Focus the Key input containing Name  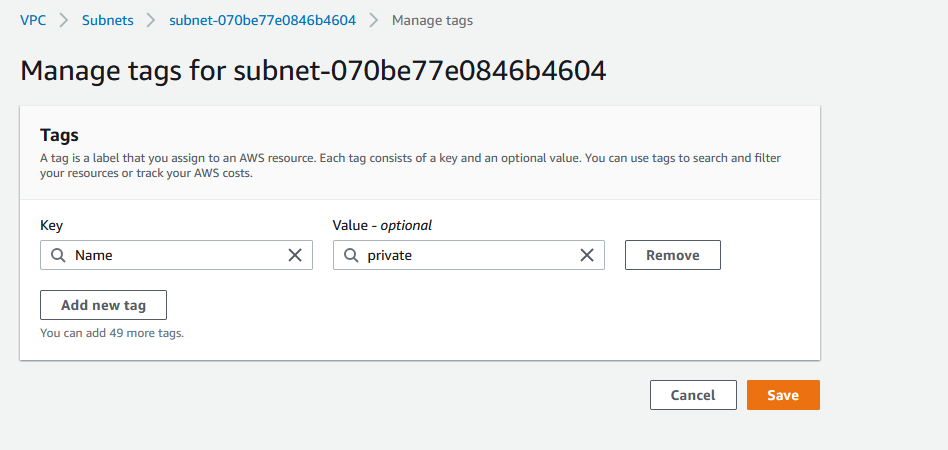(177, 255)
